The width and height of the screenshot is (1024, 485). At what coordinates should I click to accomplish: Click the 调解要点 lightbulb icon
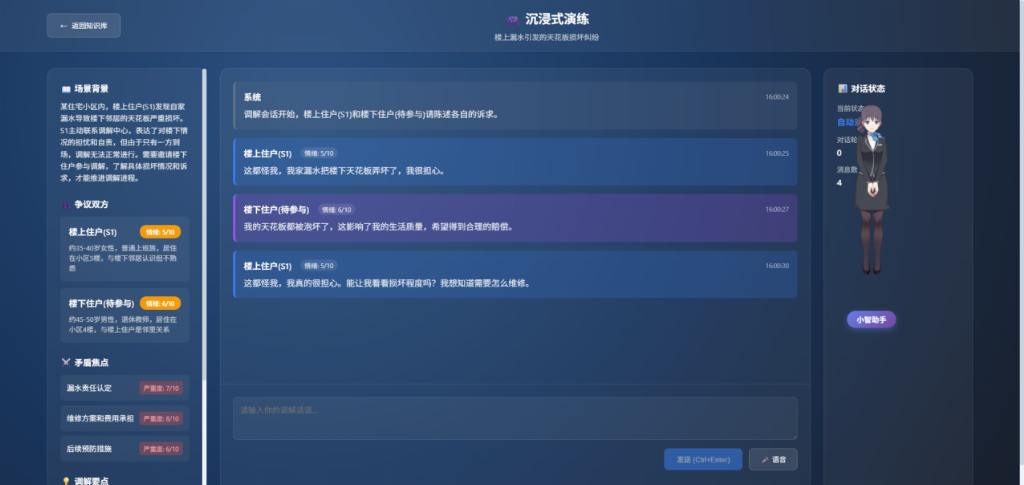[x=66, y=481]
